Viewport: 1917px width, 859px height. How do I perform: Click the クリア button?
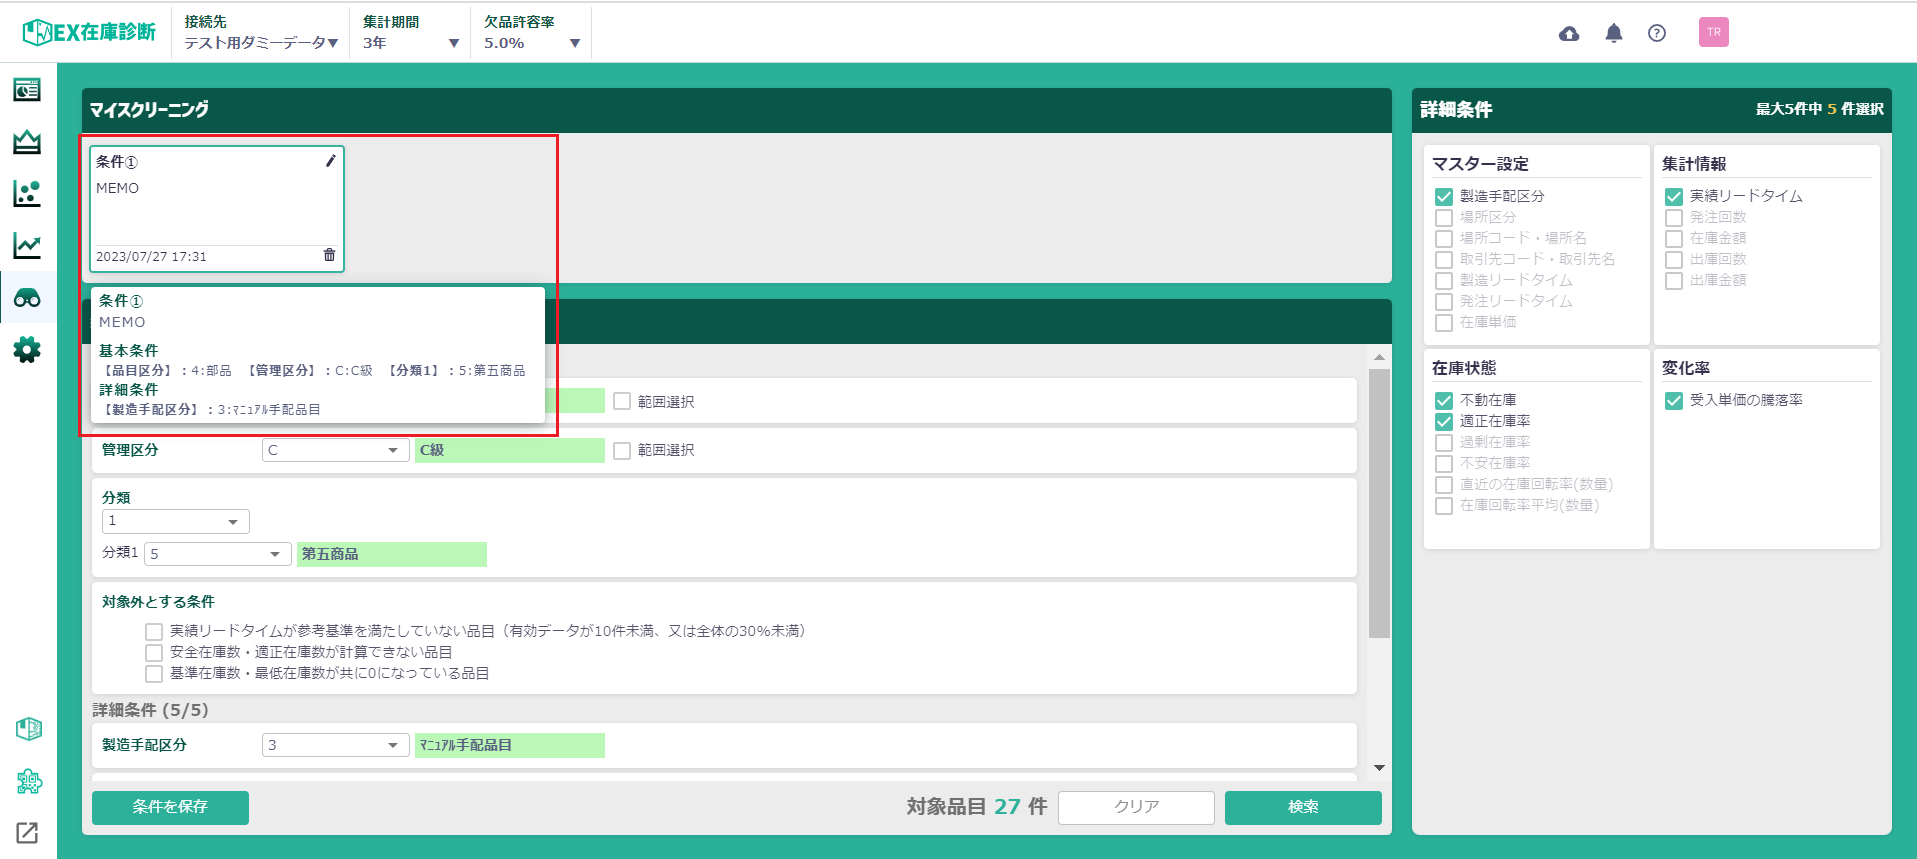pos(1136,807)
